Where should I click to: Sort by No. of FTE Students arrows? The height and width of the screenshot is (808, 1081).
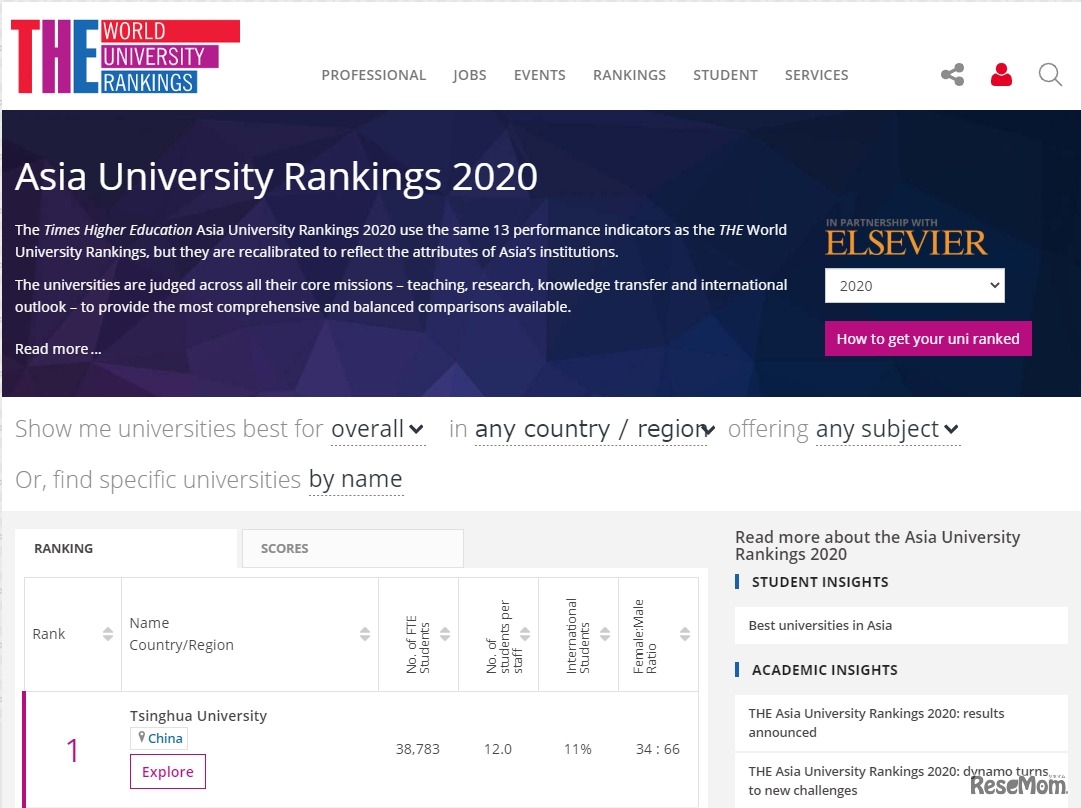point(445,634)
